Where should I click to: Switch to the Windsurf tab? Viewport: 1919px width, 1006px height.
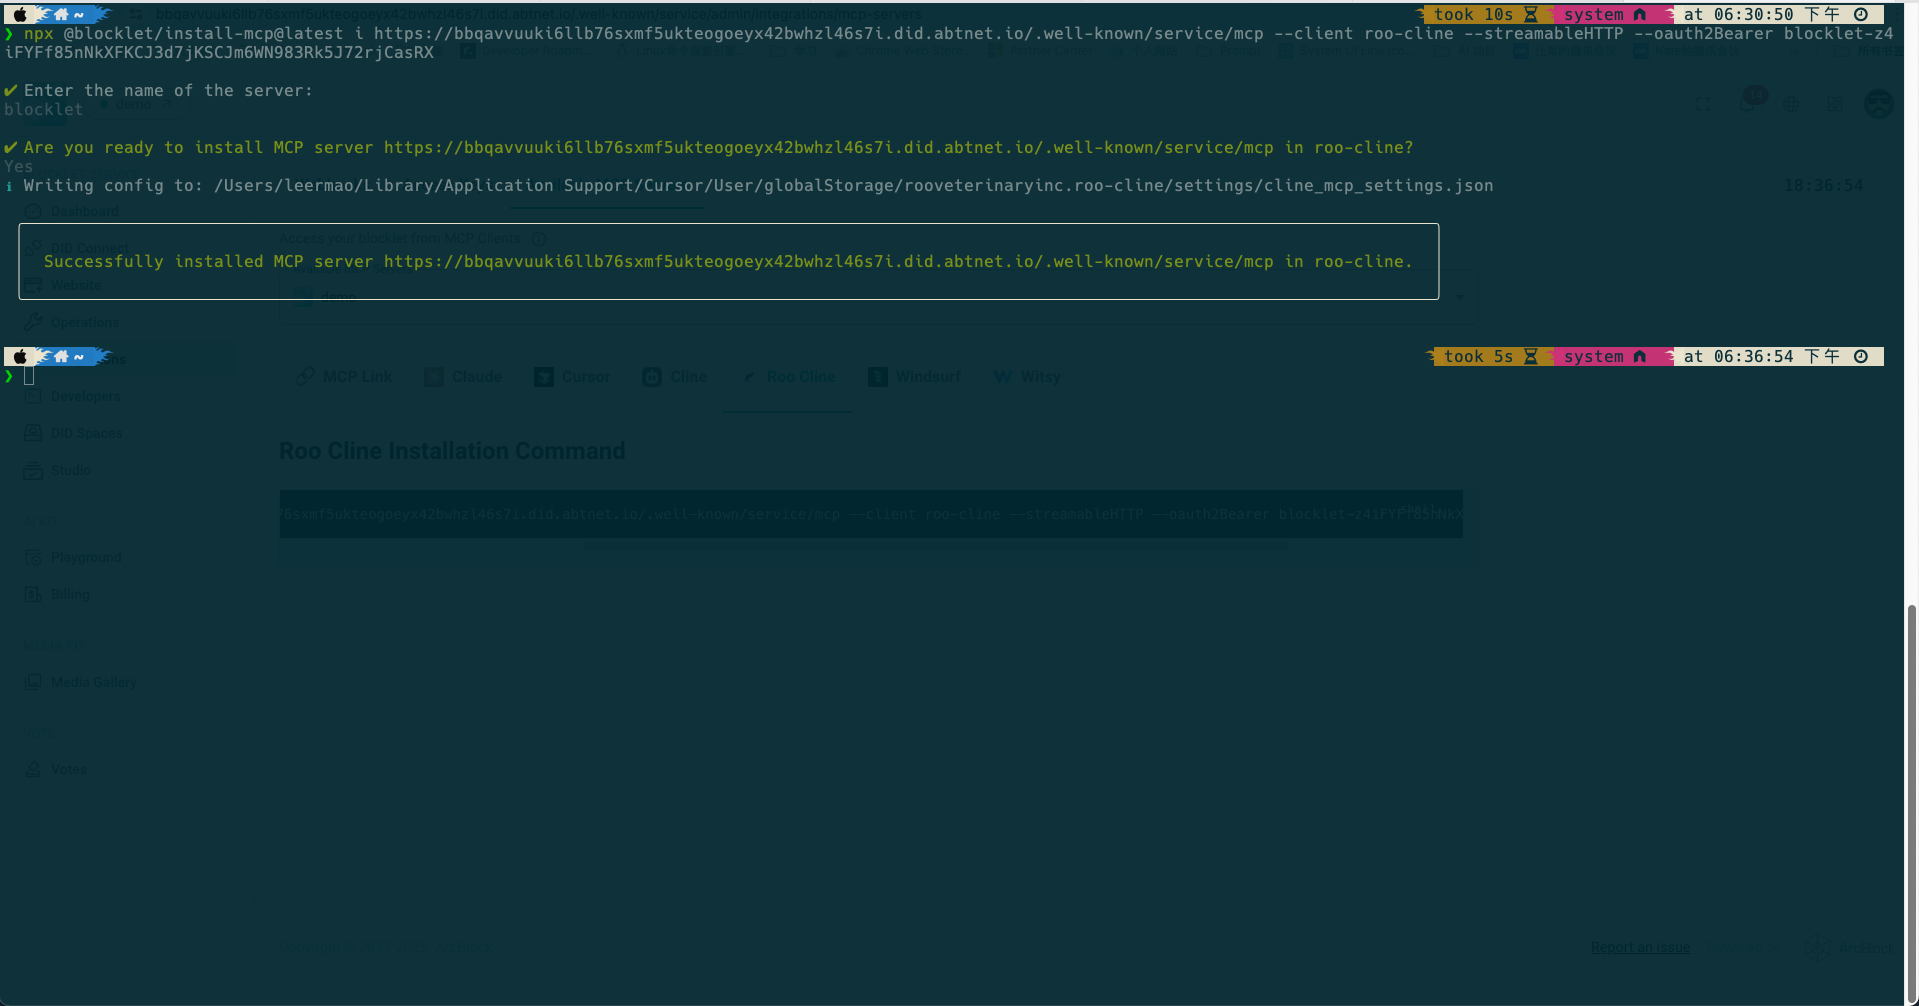tap(914, 377)
